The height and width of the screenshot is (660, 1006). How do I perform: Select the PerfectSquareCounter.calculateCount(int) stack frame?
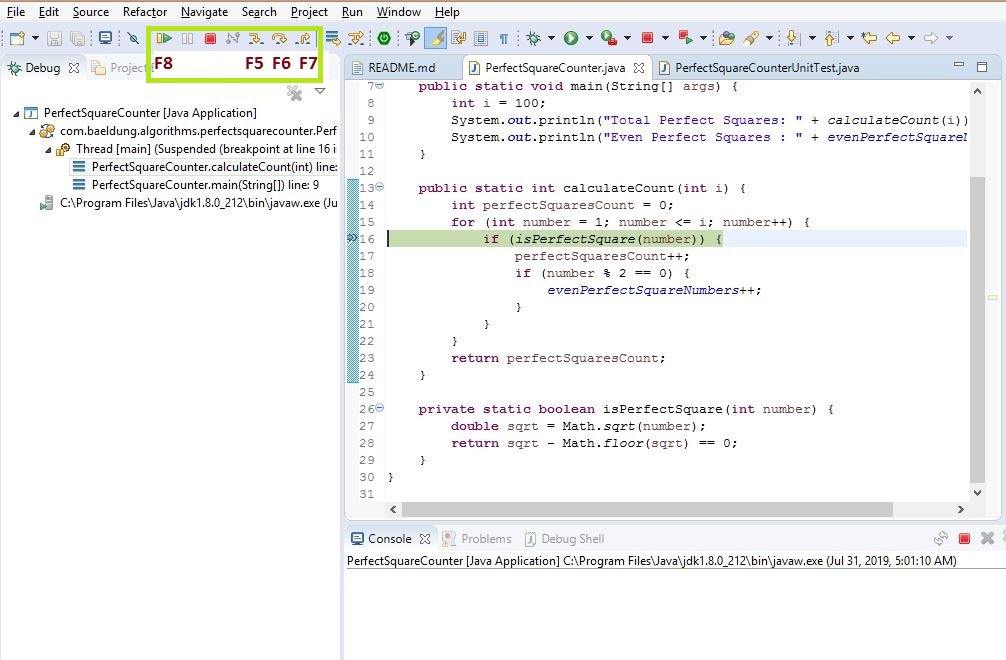204,167
